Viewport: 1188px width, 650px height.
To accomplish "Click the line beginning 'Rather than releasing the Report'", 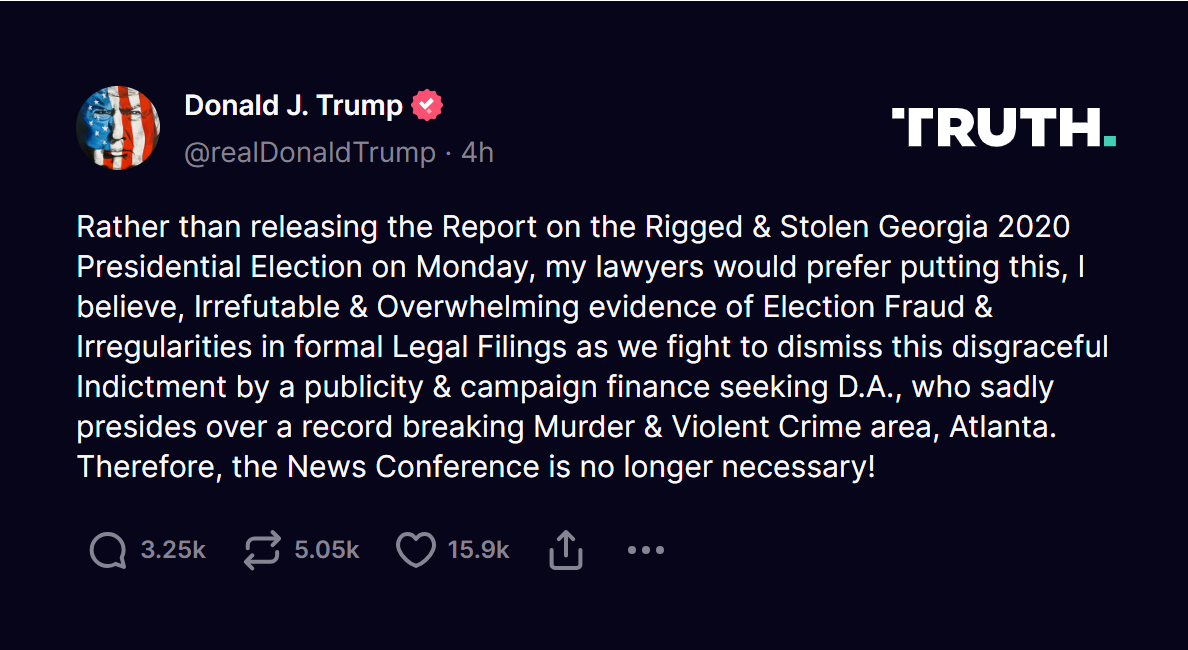I will pos(573,227).
